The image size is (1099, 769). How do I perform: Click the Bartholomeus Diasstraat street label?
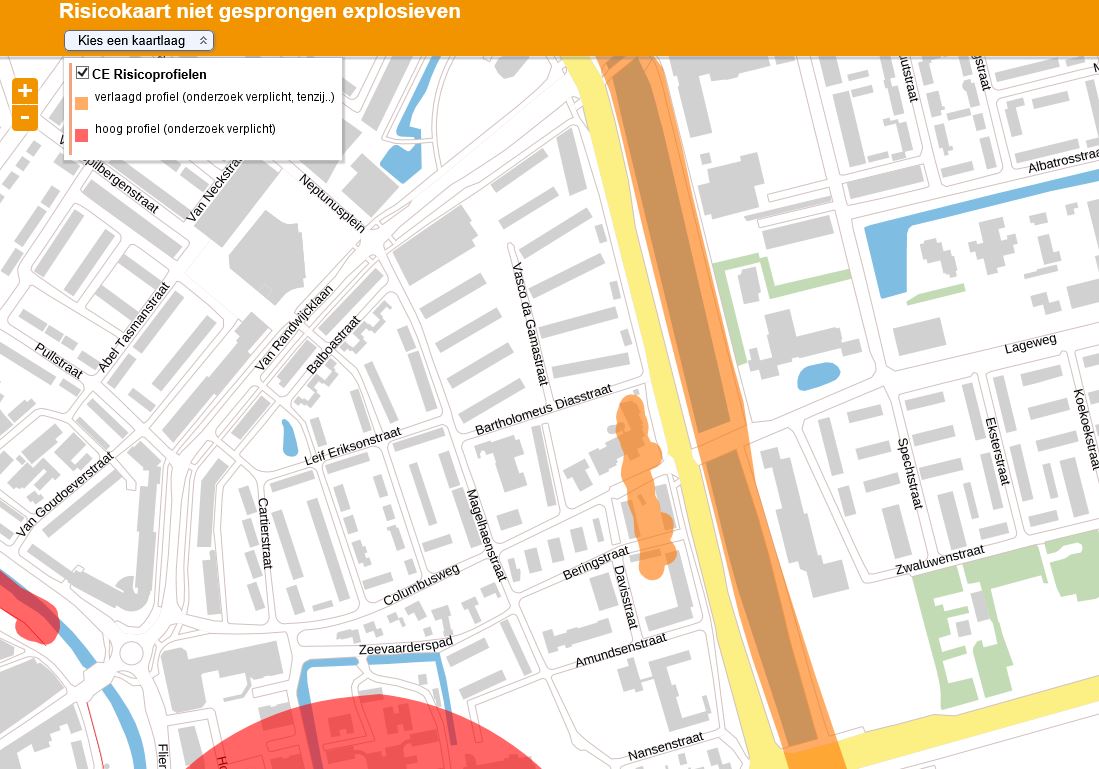[x=543, y=409]
